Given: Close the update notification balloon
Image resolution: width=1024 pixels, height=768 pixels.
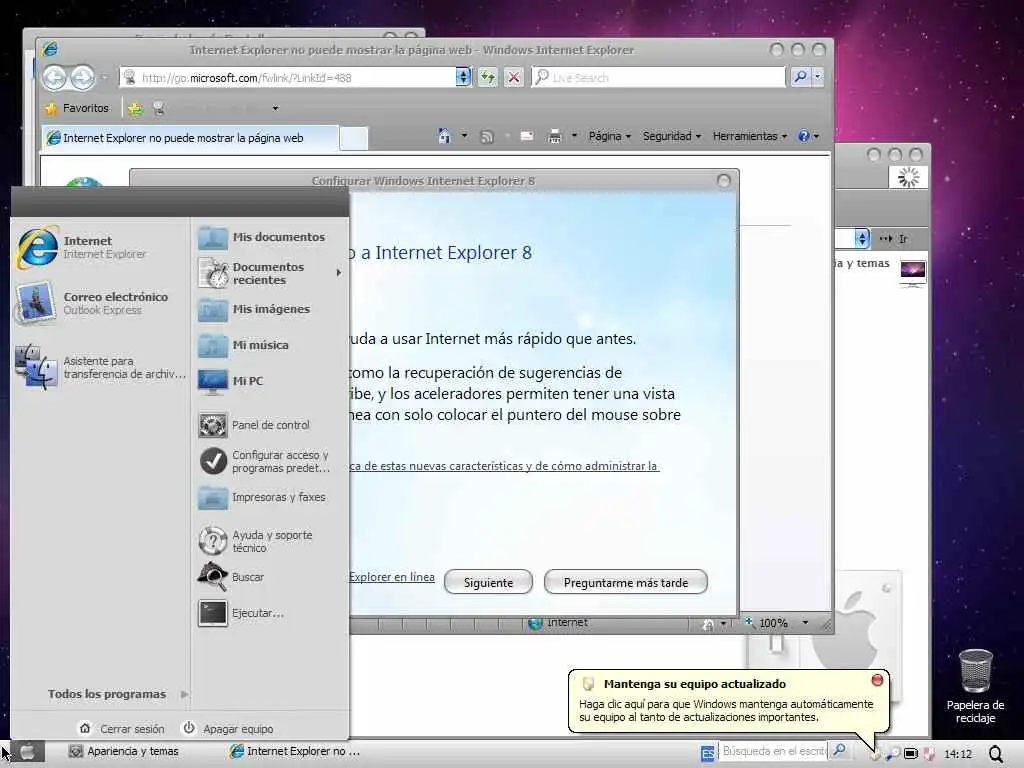Looking at the screenshot, I should point(877,680).
